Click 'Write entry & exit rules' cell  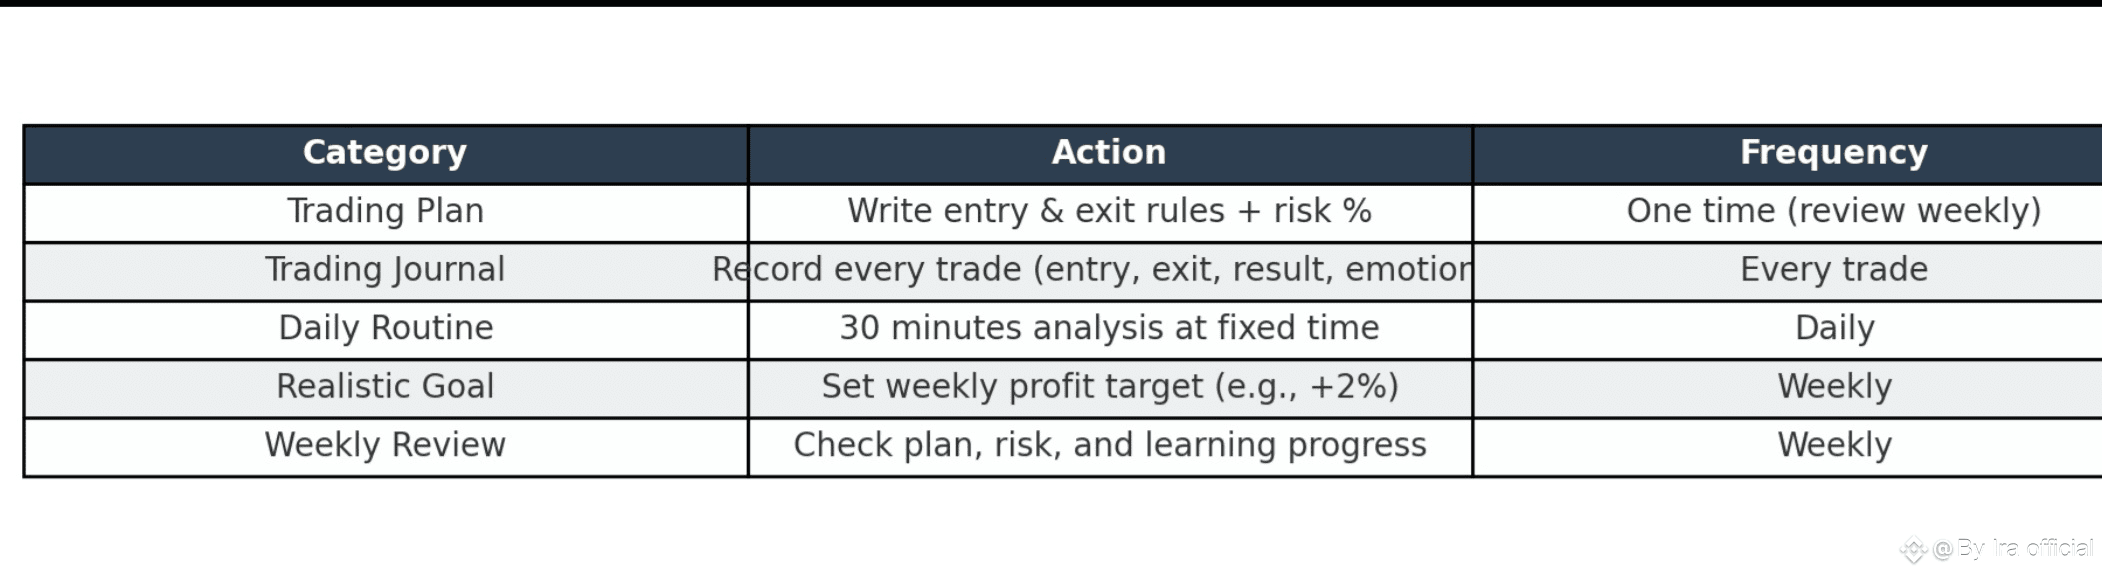pos(1110,213)
